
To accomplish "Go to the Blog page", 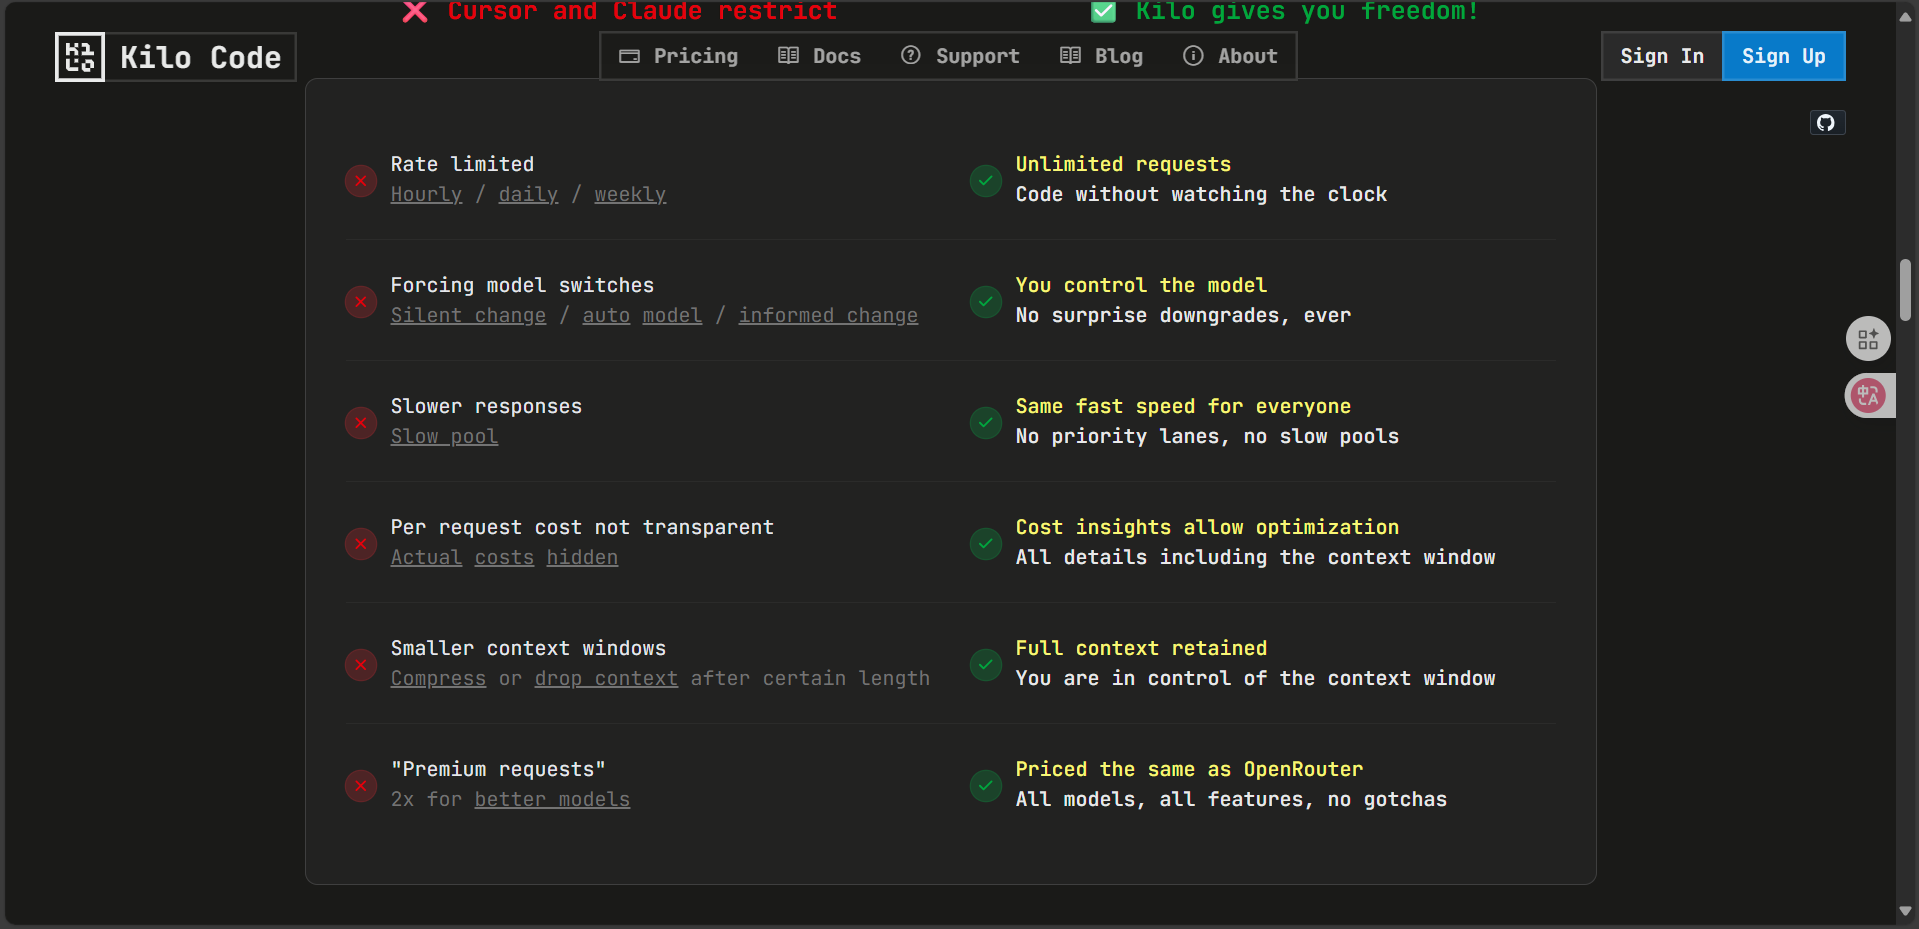I will pos(1102,56).
